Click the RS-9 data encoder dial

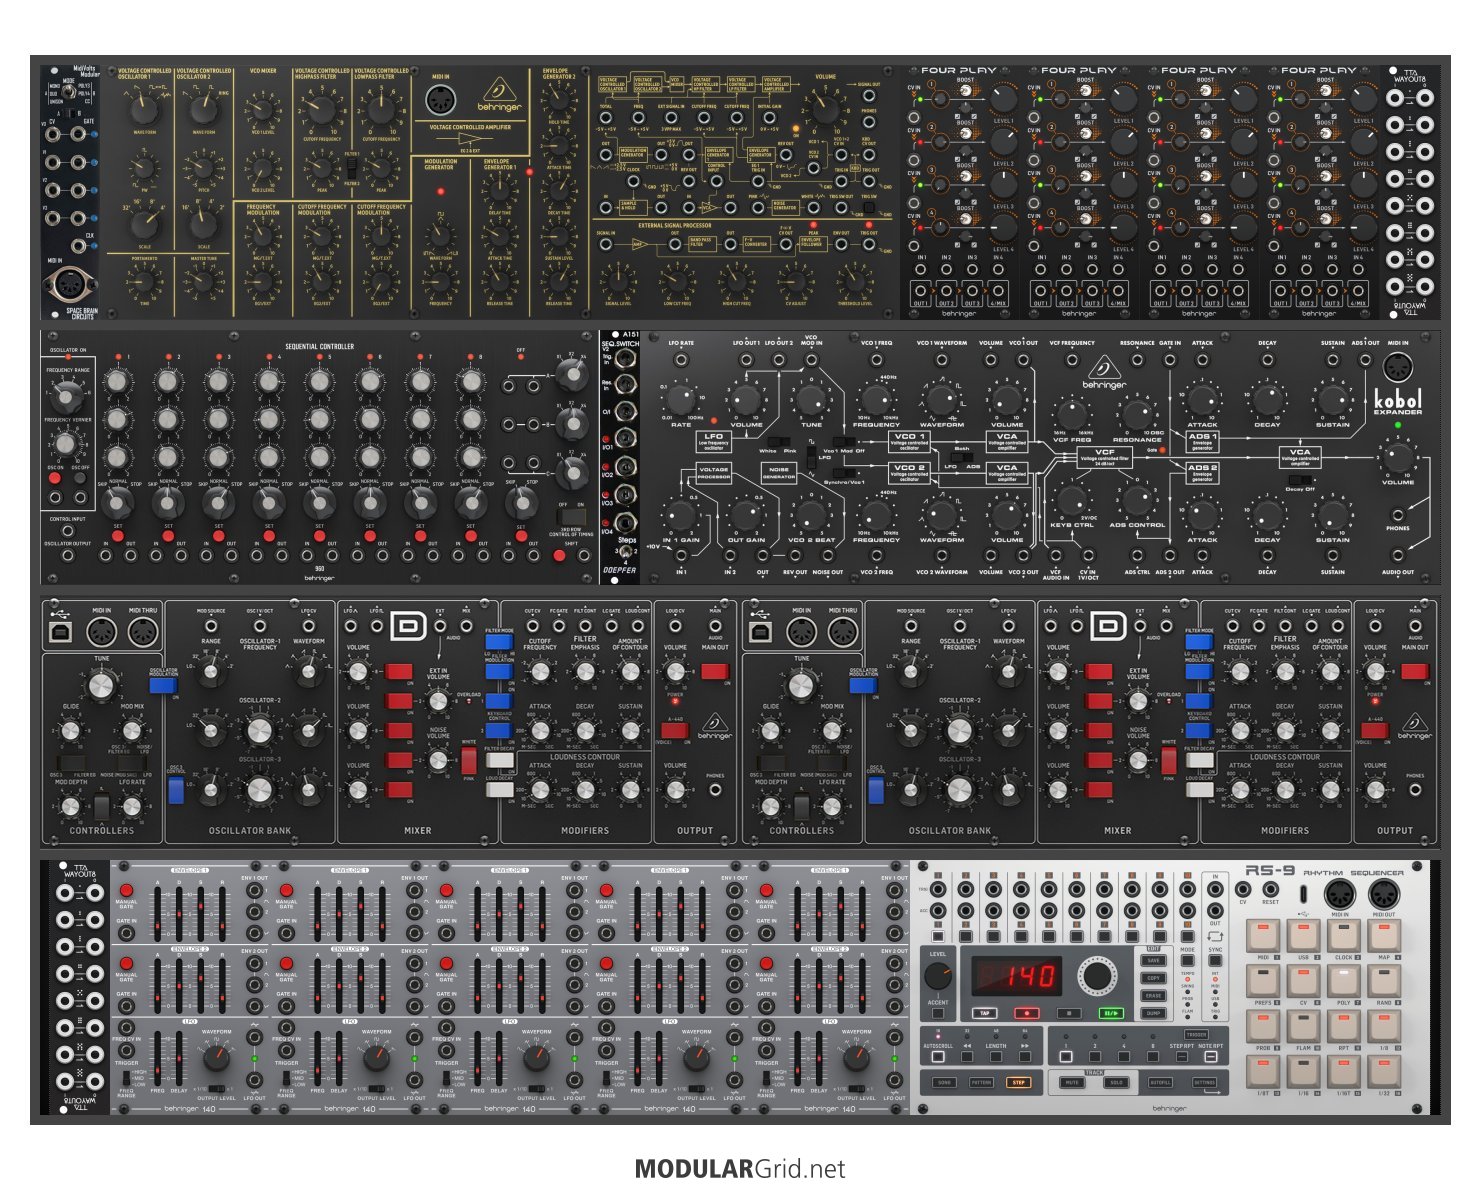(x=1098, y=976)
